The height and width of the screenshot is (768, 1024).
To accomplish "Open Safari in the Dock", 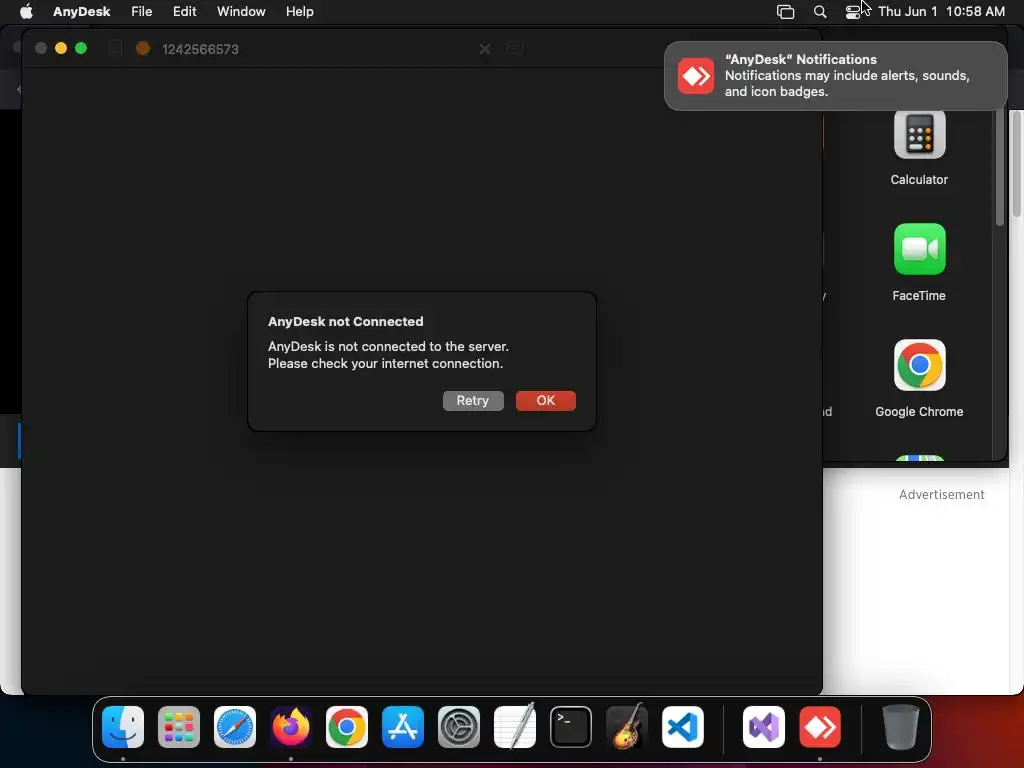I will pos(235,727).
